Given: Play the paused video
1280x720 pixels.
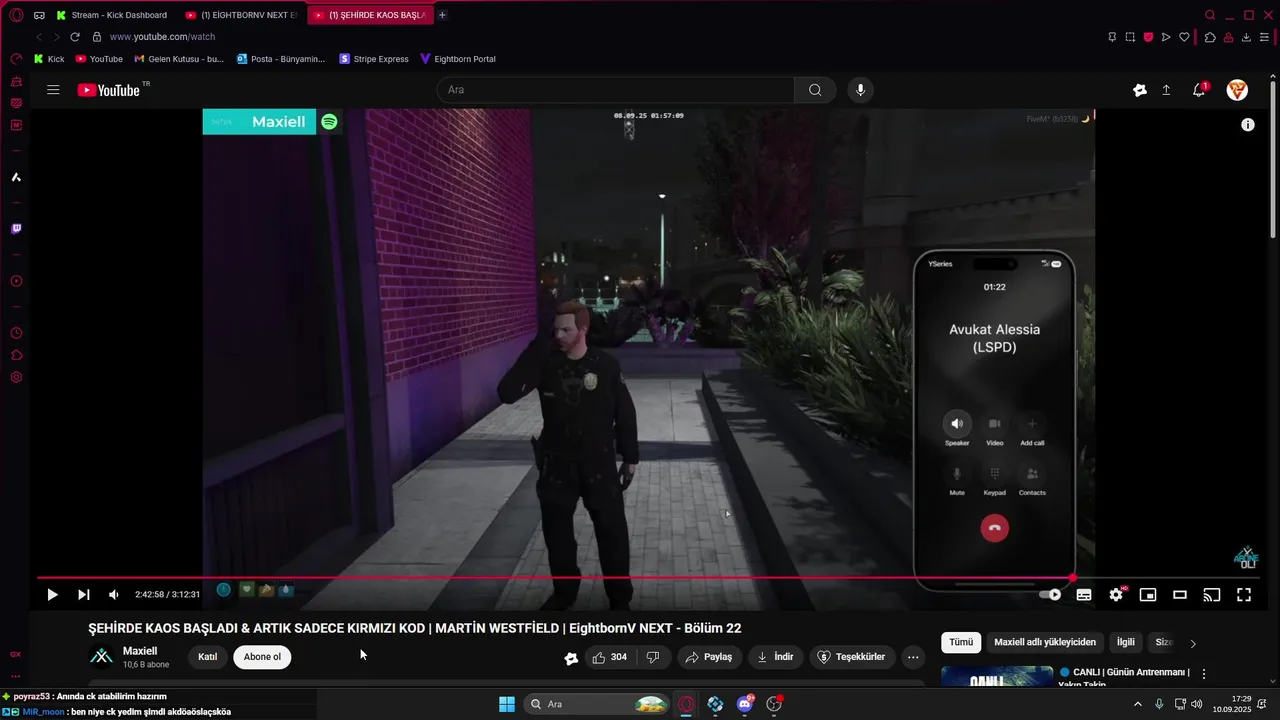Looking at the screenshot, I should point(52,594).
